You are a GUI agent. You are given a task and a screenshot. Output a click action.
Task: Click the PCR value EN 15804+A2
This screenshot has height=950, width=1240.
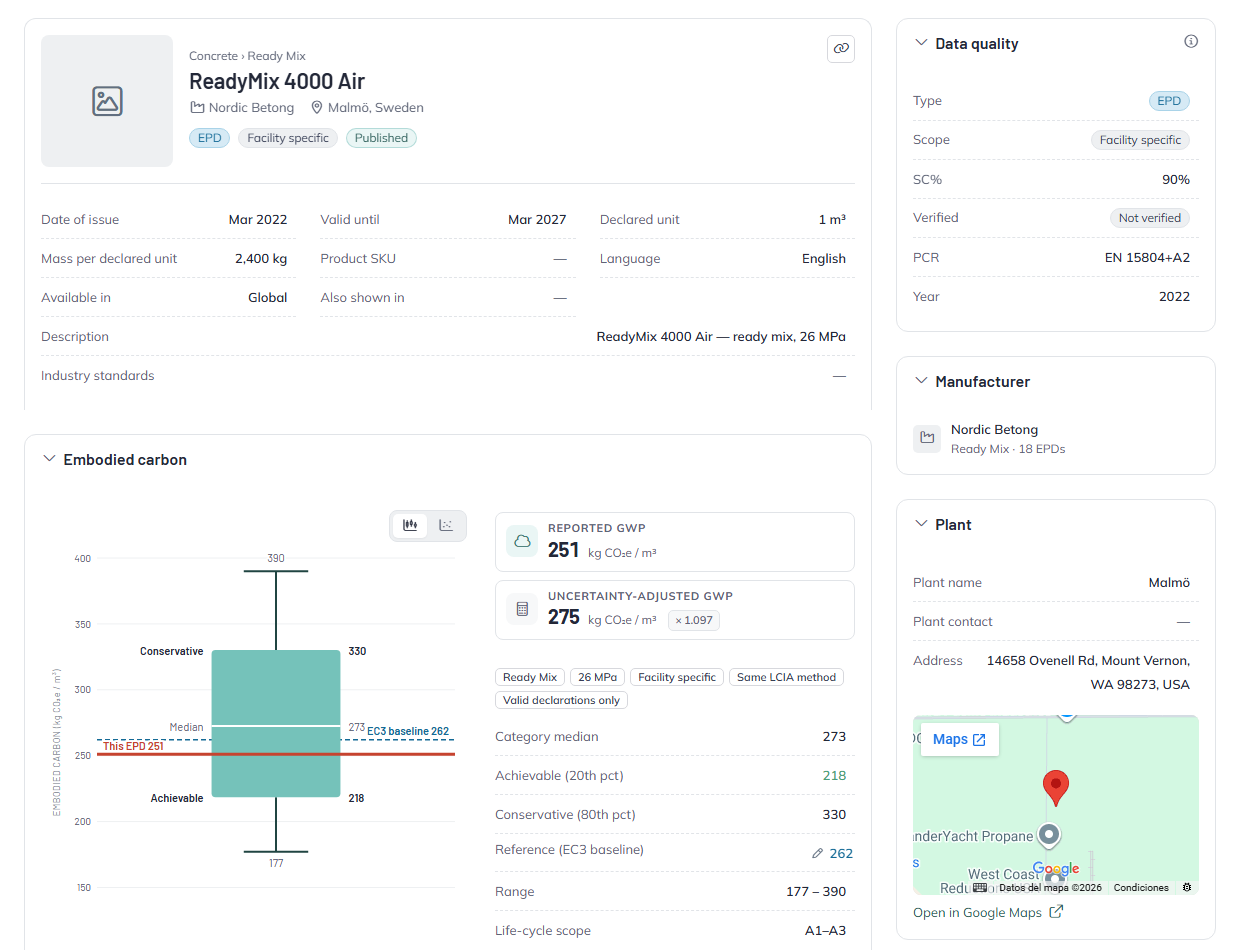click(x=1147, y=258)
